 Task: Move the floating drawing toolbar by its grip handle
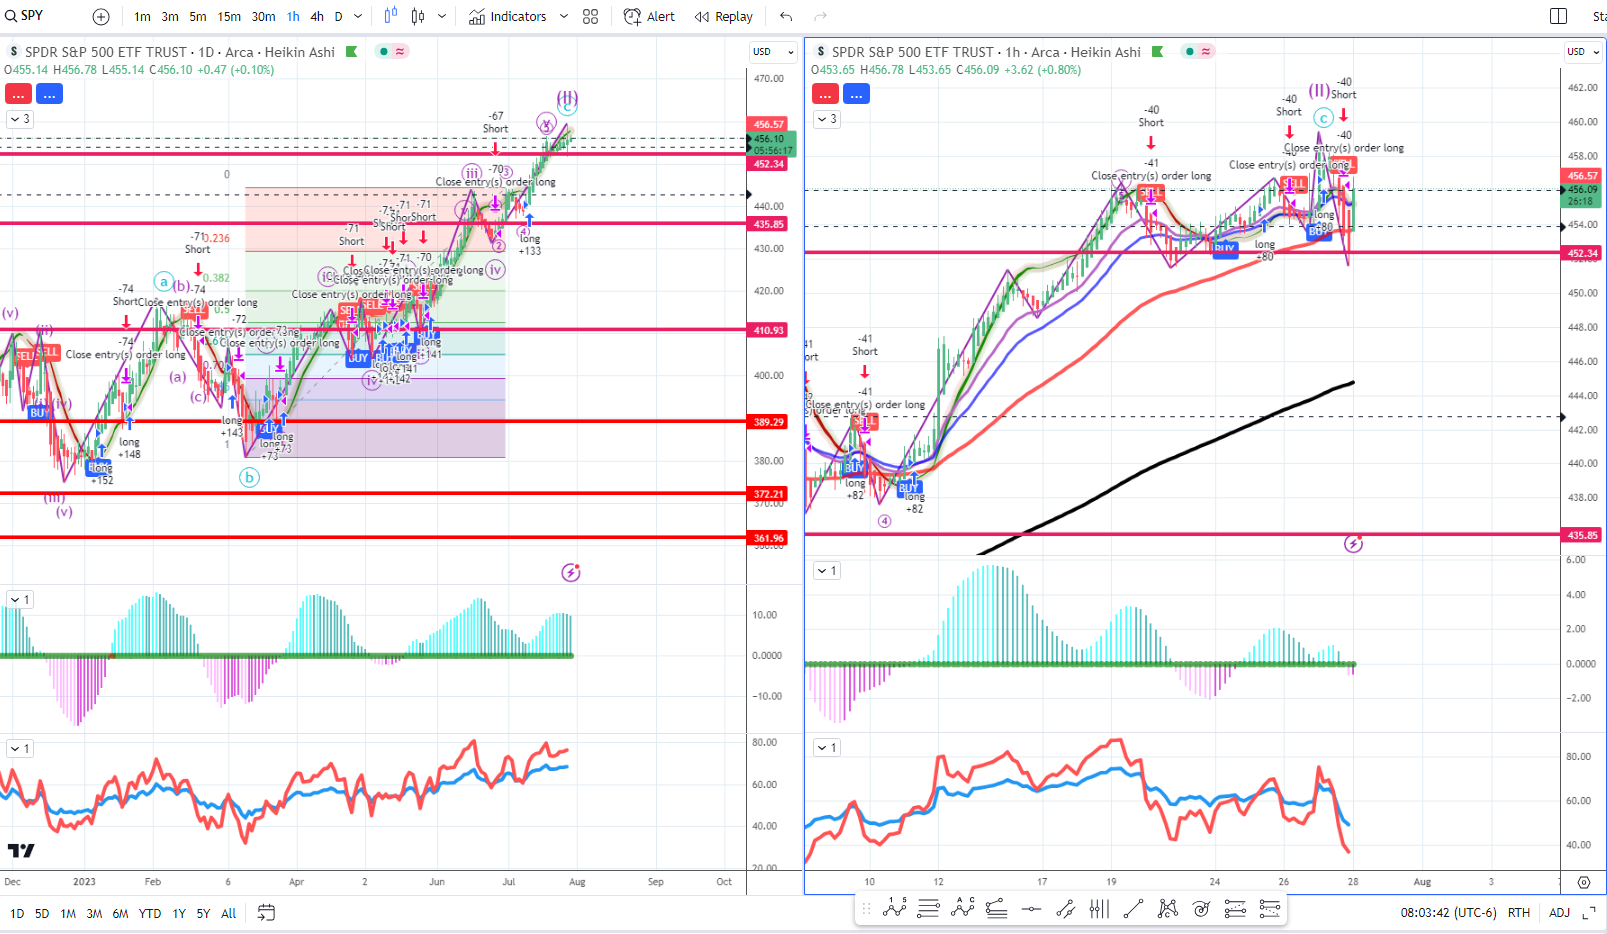(866, 908)
